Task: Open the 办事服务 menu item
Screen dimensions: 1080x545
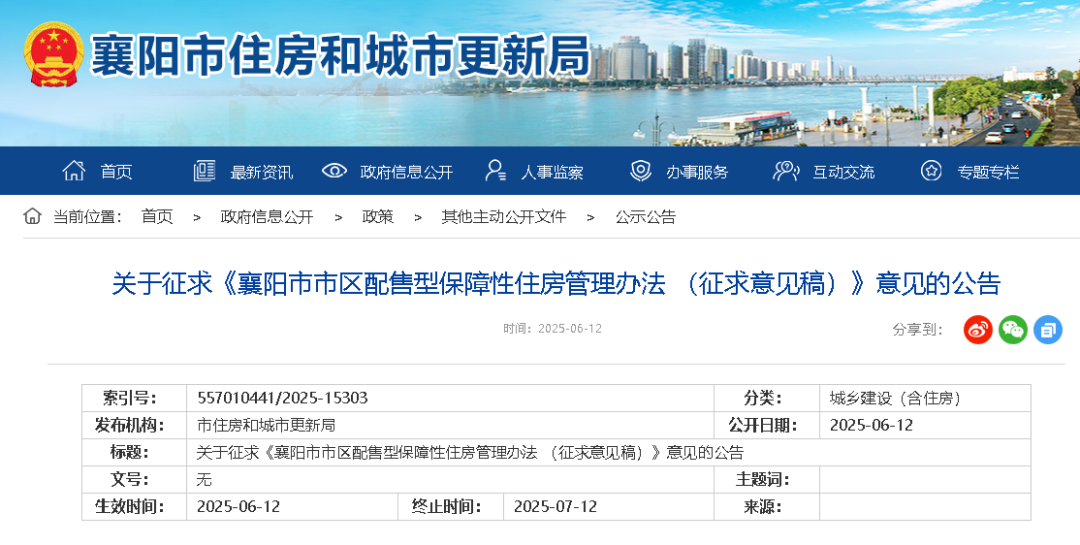Action: click(697, 172)
